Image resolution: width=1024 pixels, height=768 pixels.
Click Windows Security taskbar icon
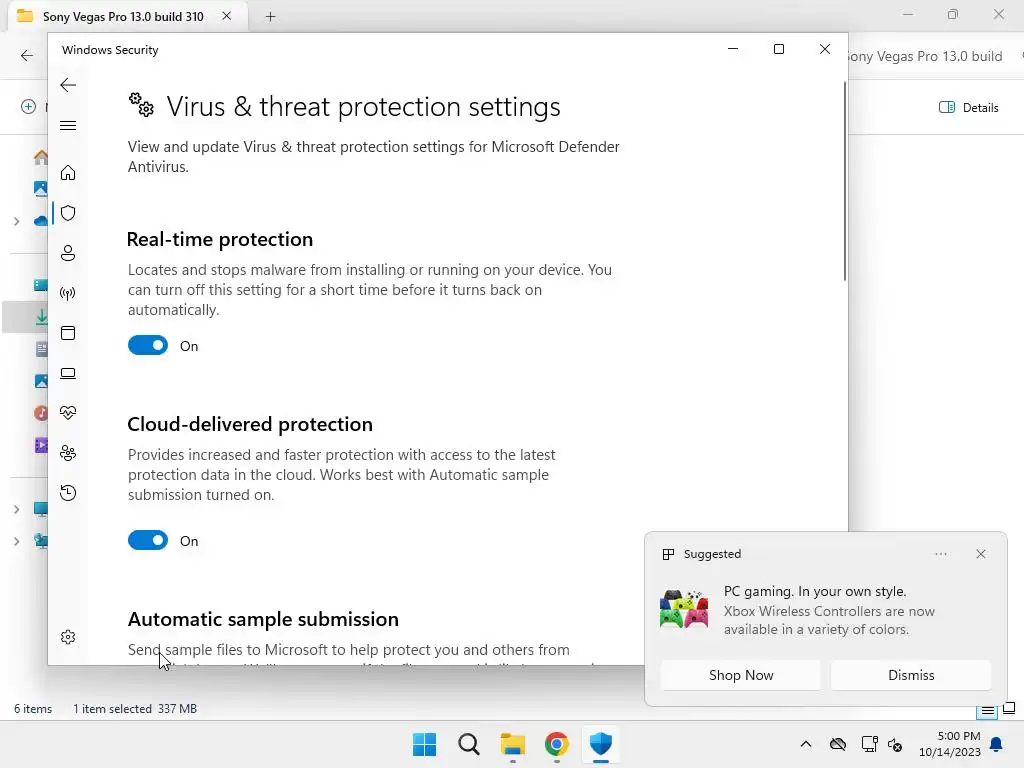[x=600, y=744]
